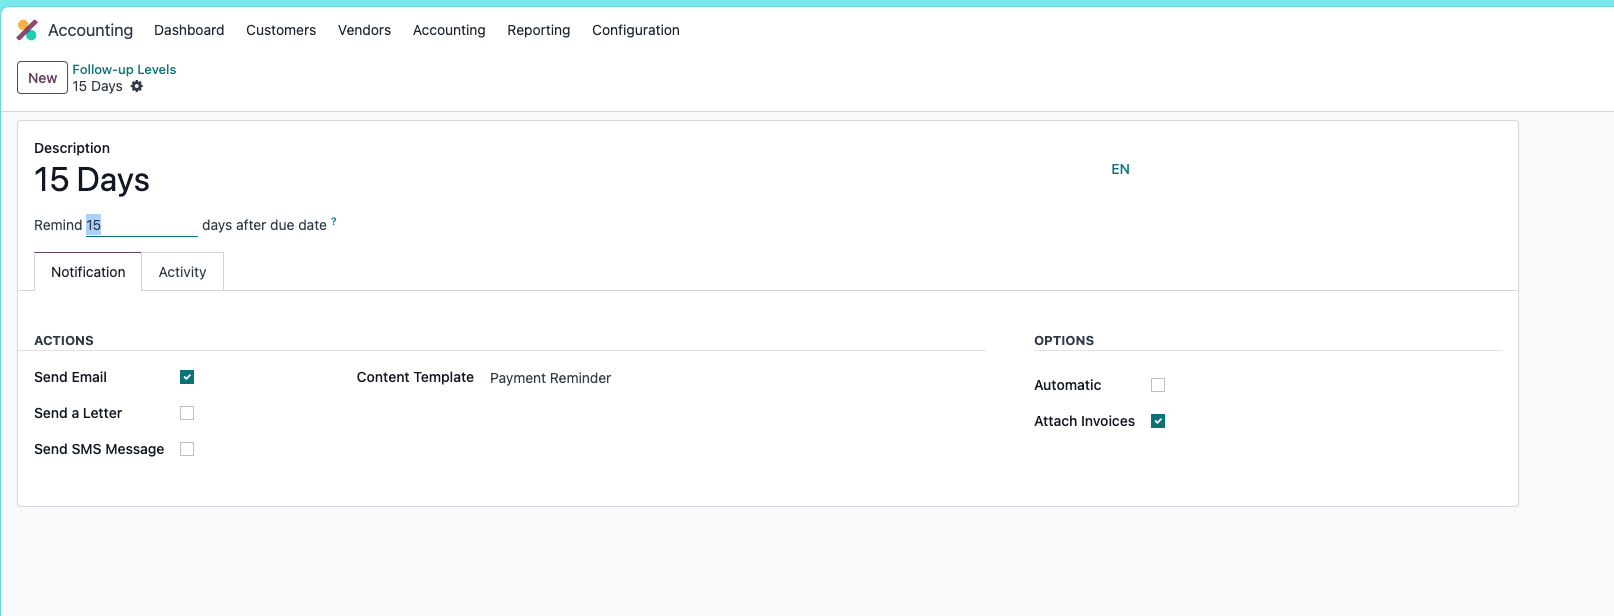Expand the Configuration menu
This screenshot has height=616, width=1614.
click(636, 30)
